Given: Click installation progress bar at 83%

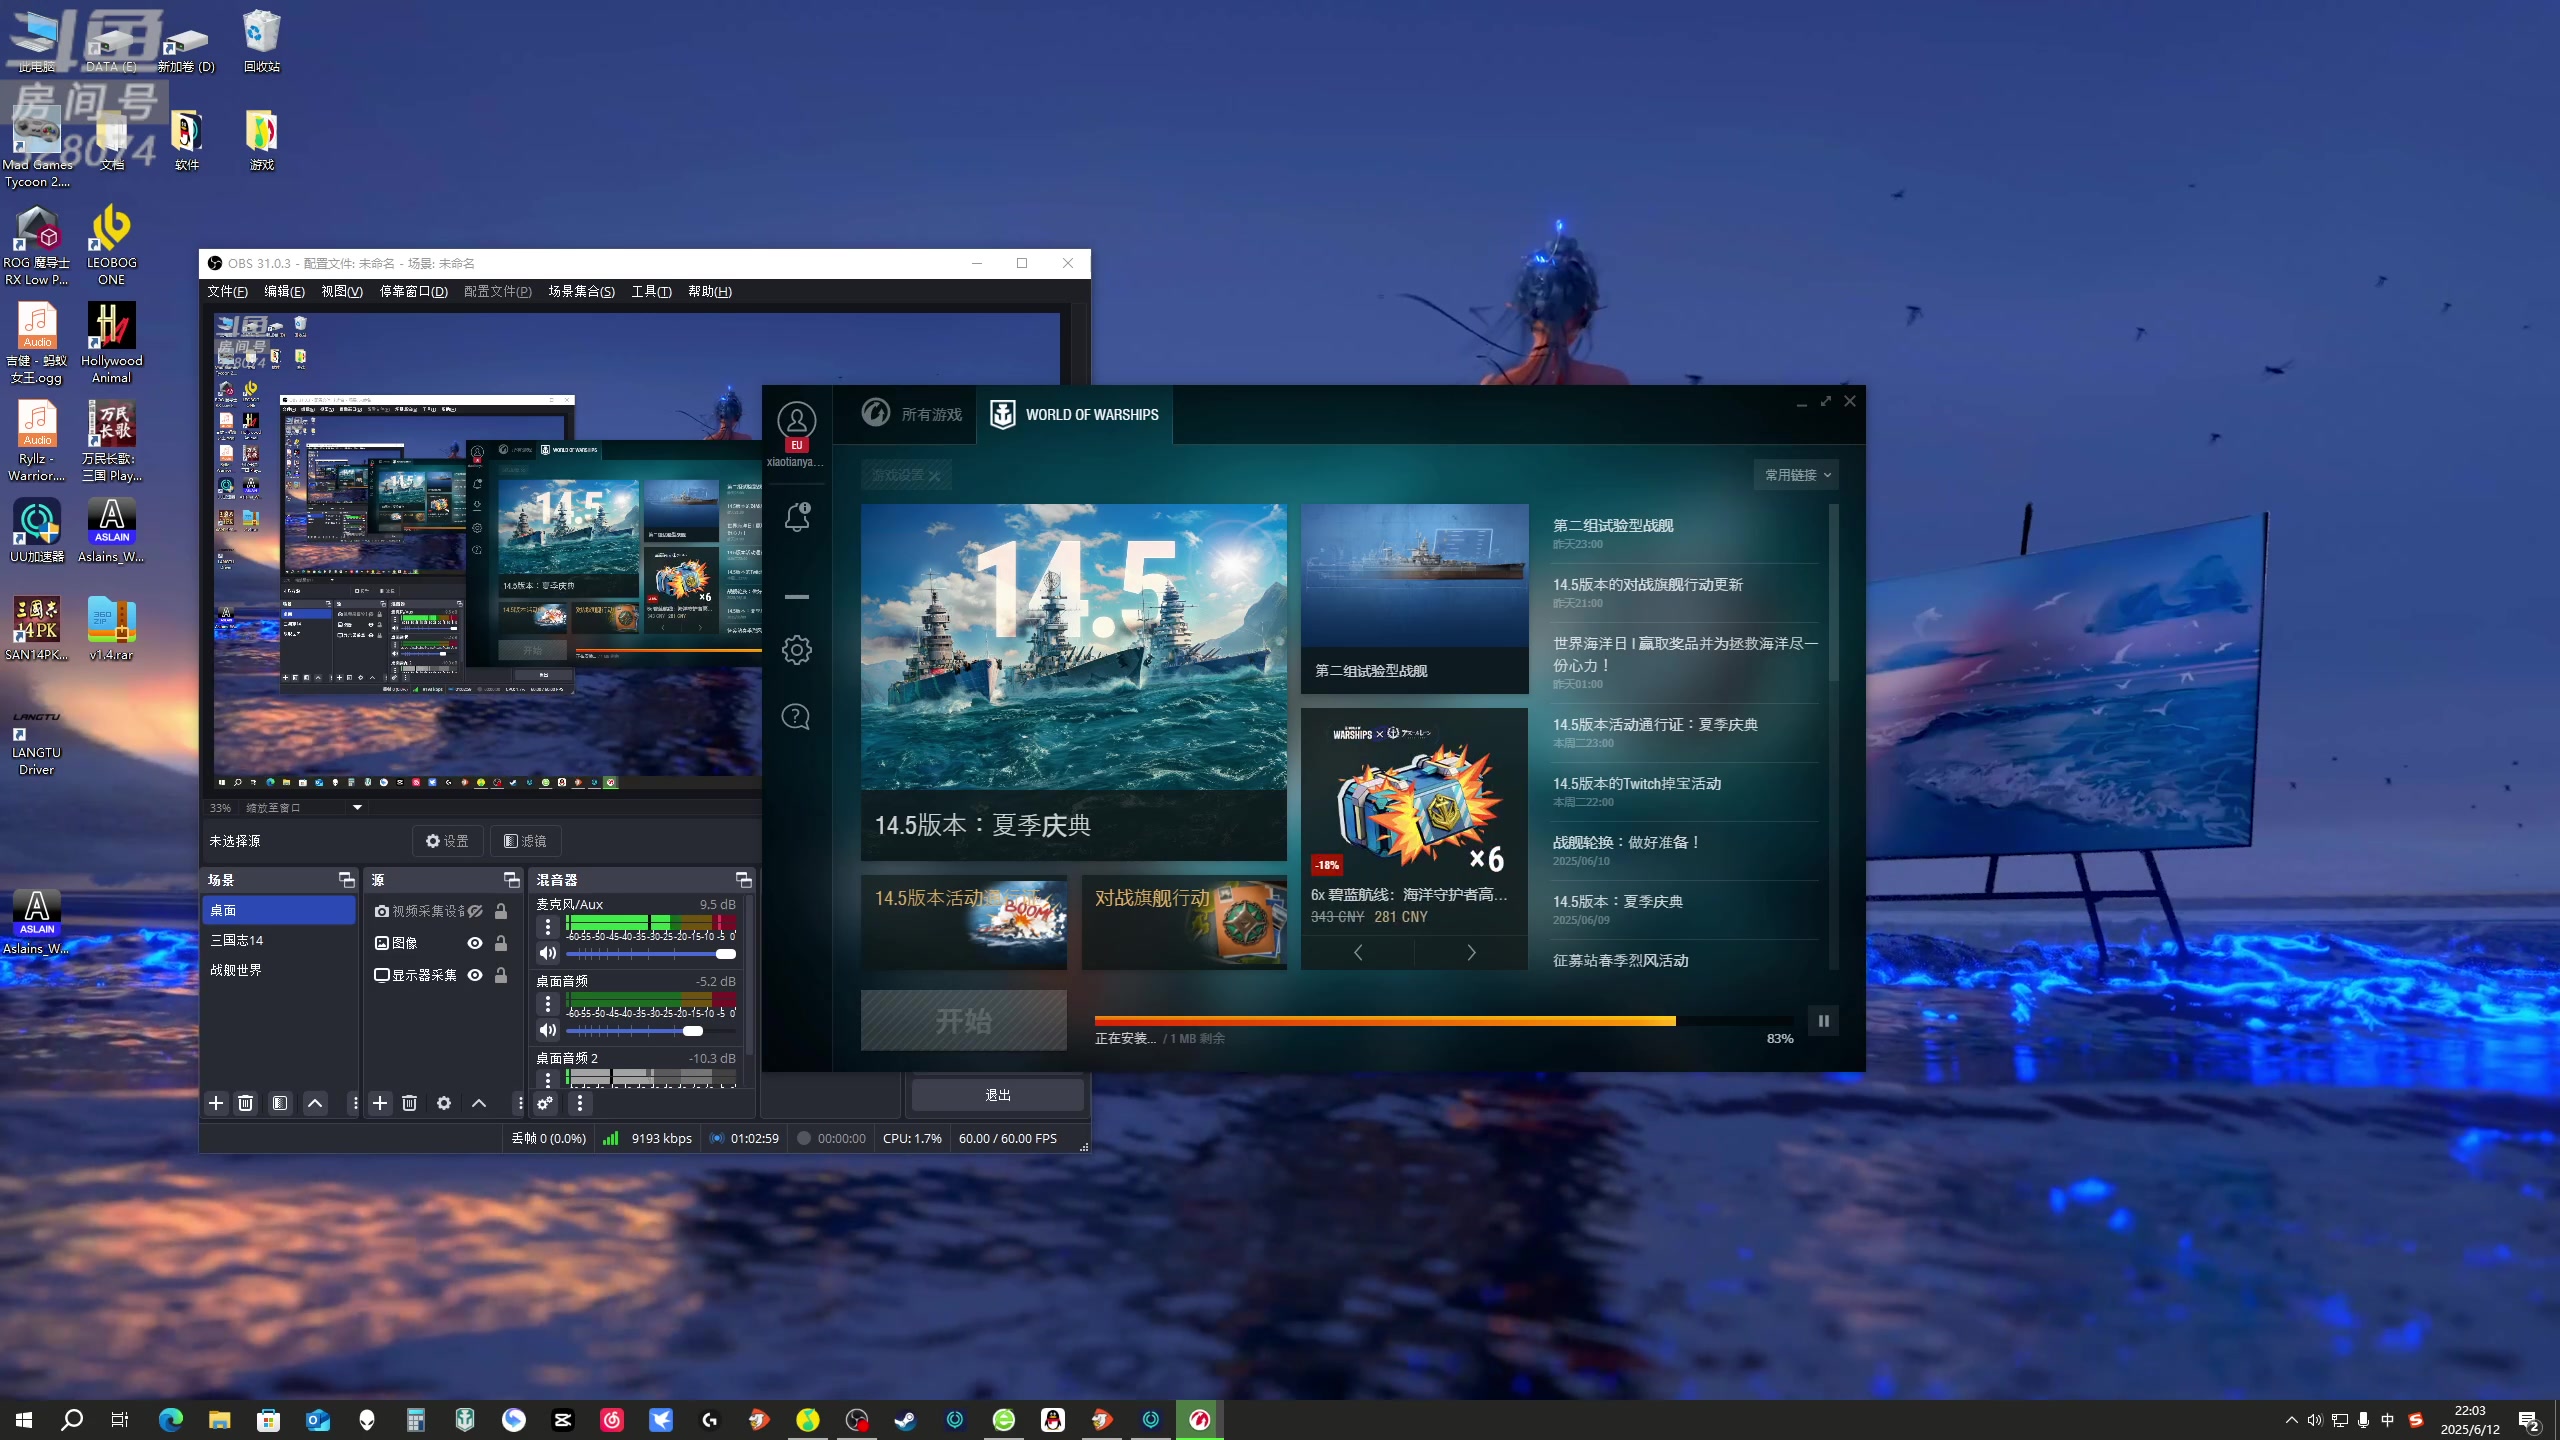Looking at the screenshot, I should pos(1446,1021).
